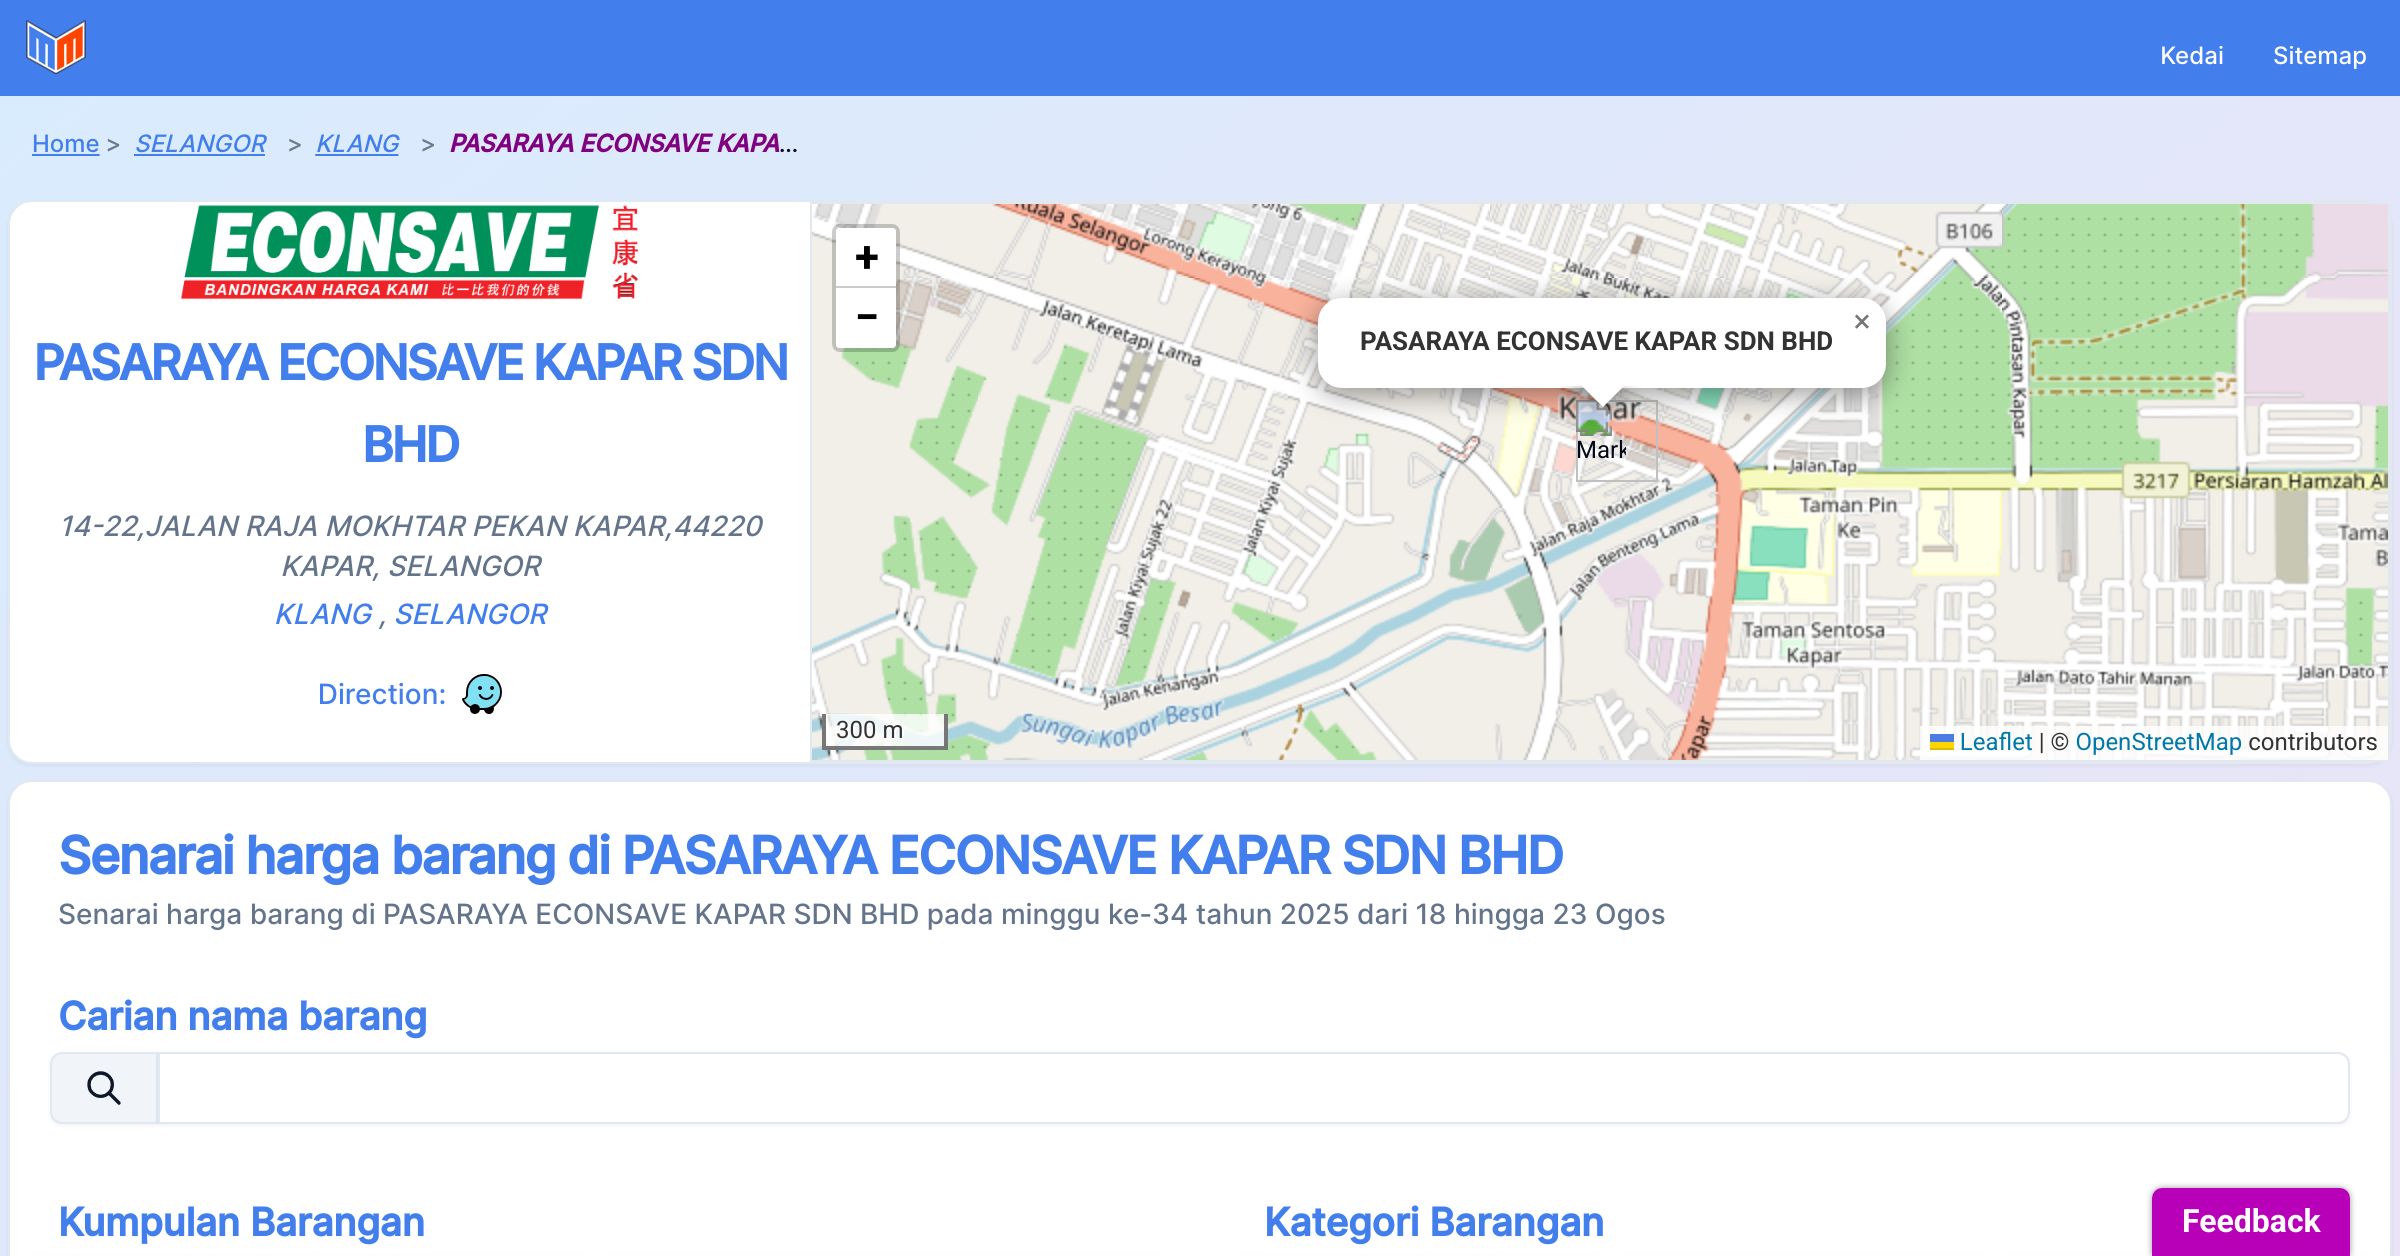Click the Econsave logo image
The image size is (2400, 1256).
(x=410, y=253)
